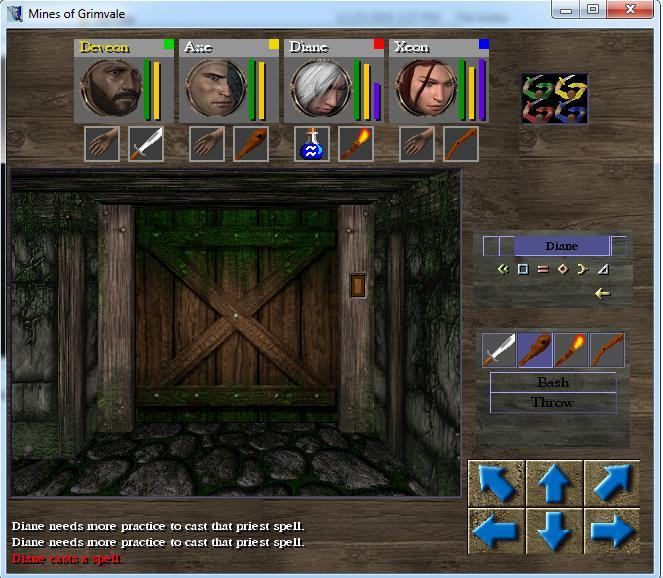Click the red 'Diane casts a spell' message
The width and height of the screenshot is (663, 578).
tap(67, 559)
